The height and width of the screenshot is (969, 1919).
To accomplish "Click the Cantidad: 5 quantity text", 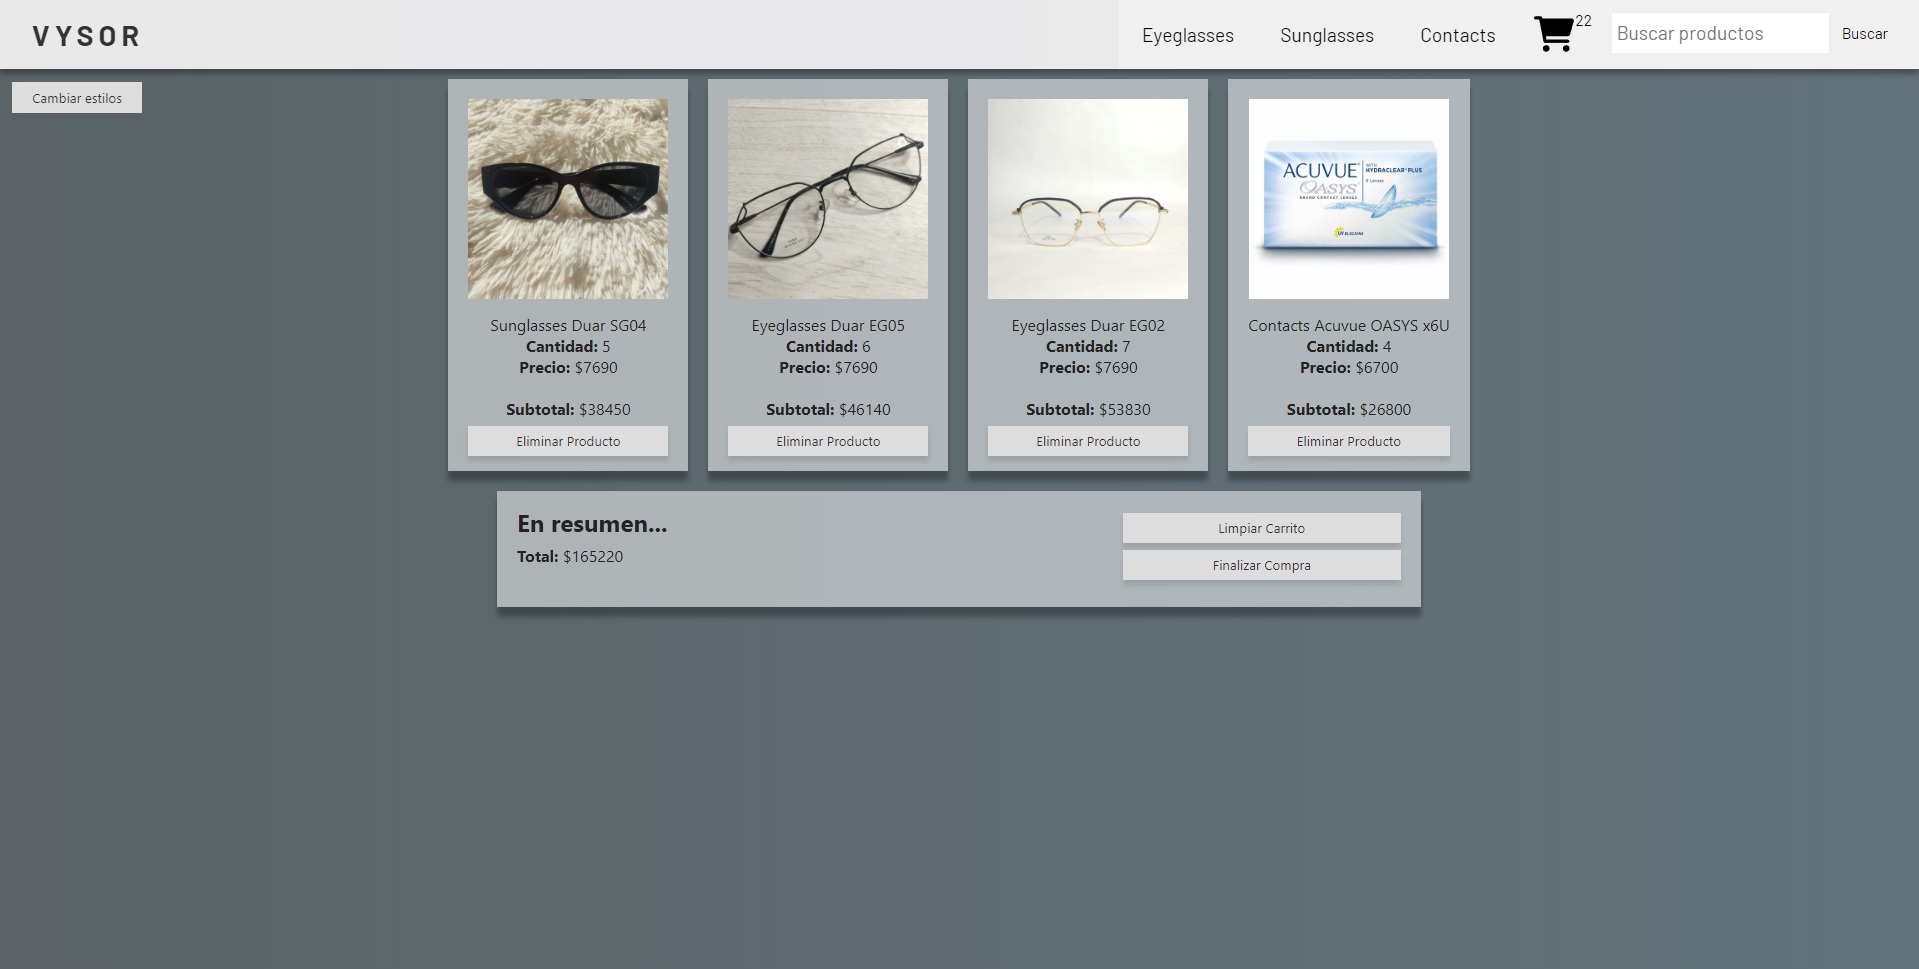I will 568,347.
